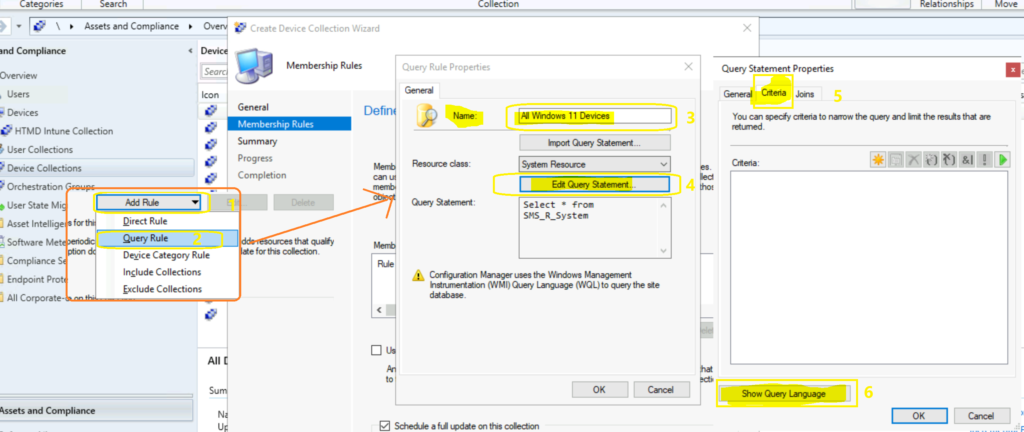Switch to the Joins tab
1024x432 pixels.
click(805, 94)
